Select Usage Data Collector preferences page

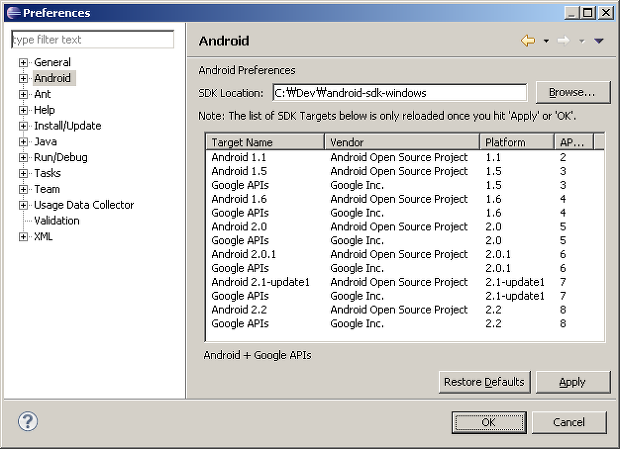point(84,205)
